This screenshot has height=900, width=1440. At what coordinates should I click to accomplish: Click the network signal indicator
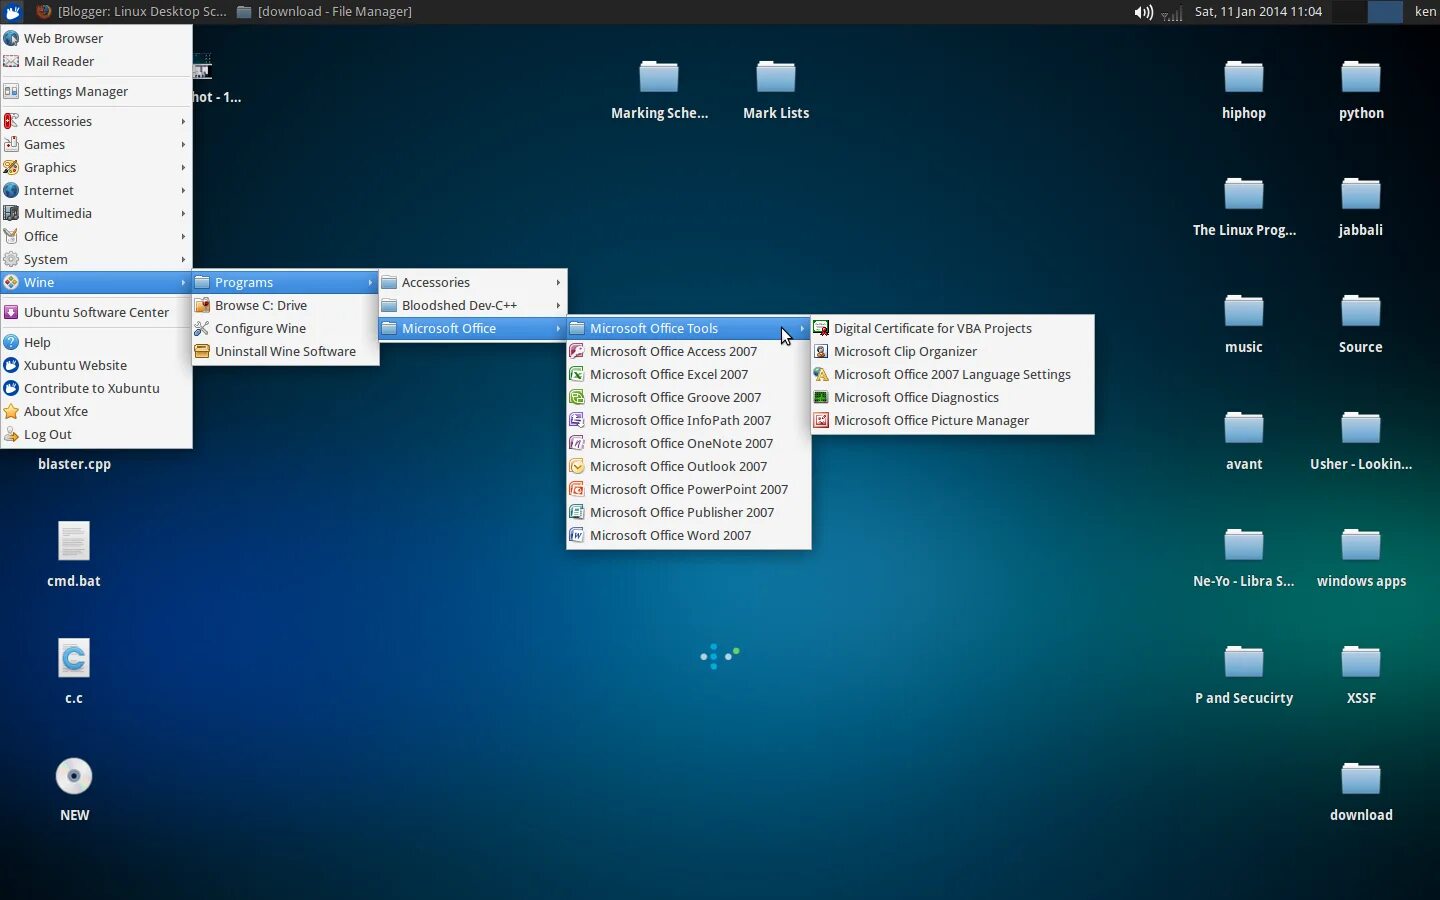point(1172,13)
